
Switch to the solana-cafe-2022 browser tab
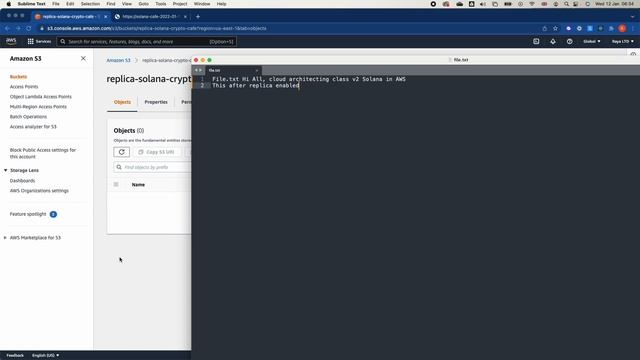point(150,16)
